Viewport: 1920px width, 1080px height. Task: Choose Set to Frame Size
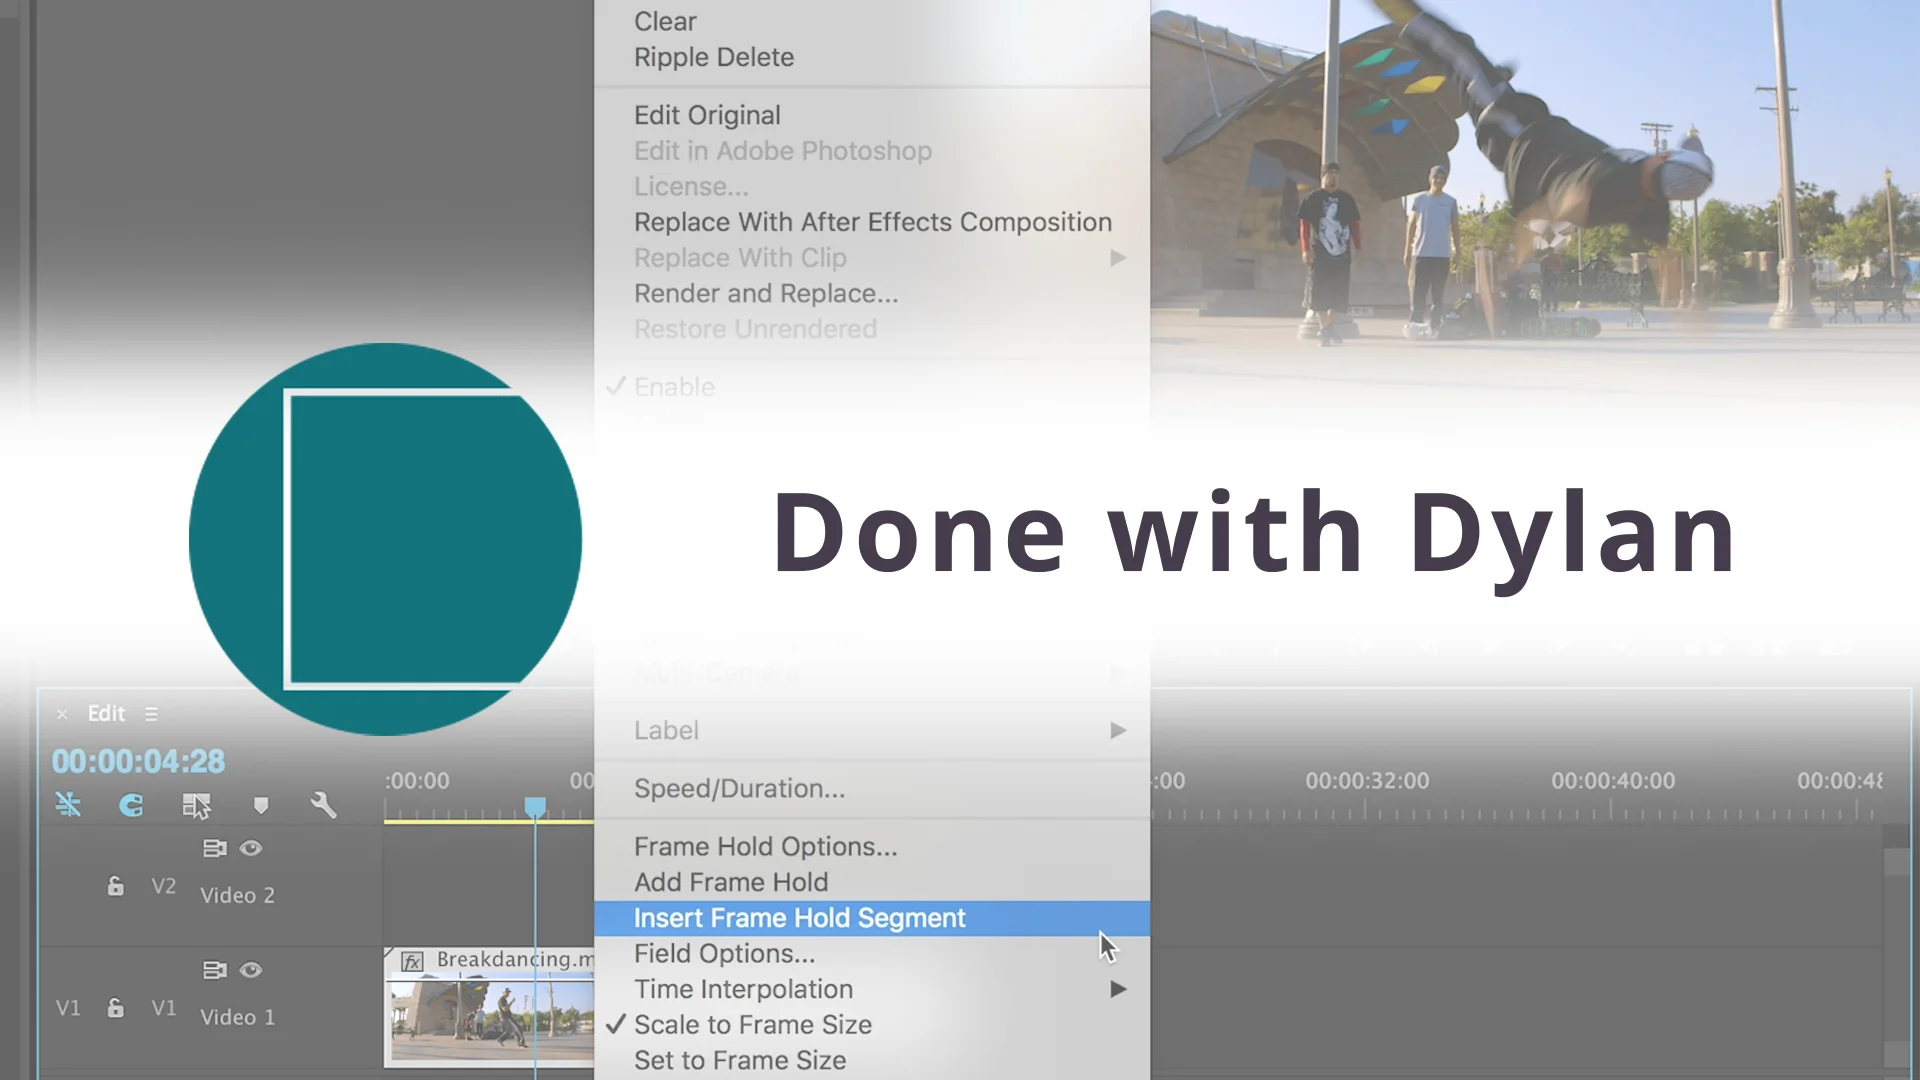[x=740, y=1060]
